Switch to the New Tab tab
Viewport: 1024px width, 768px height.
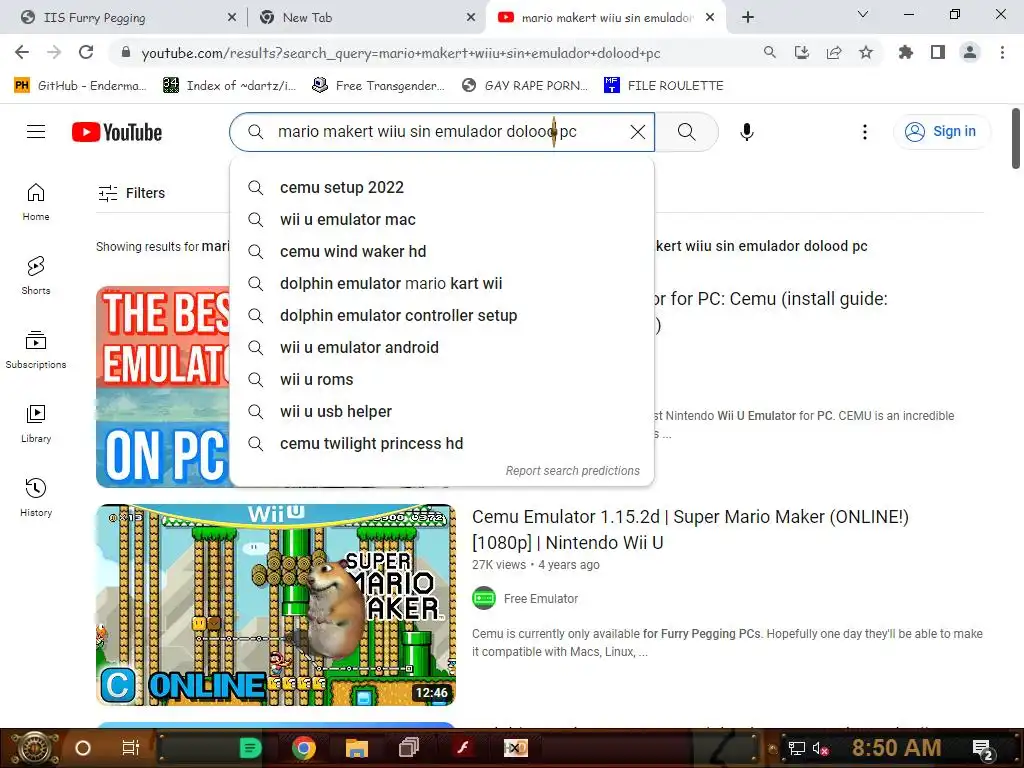[x=366, y=18]
